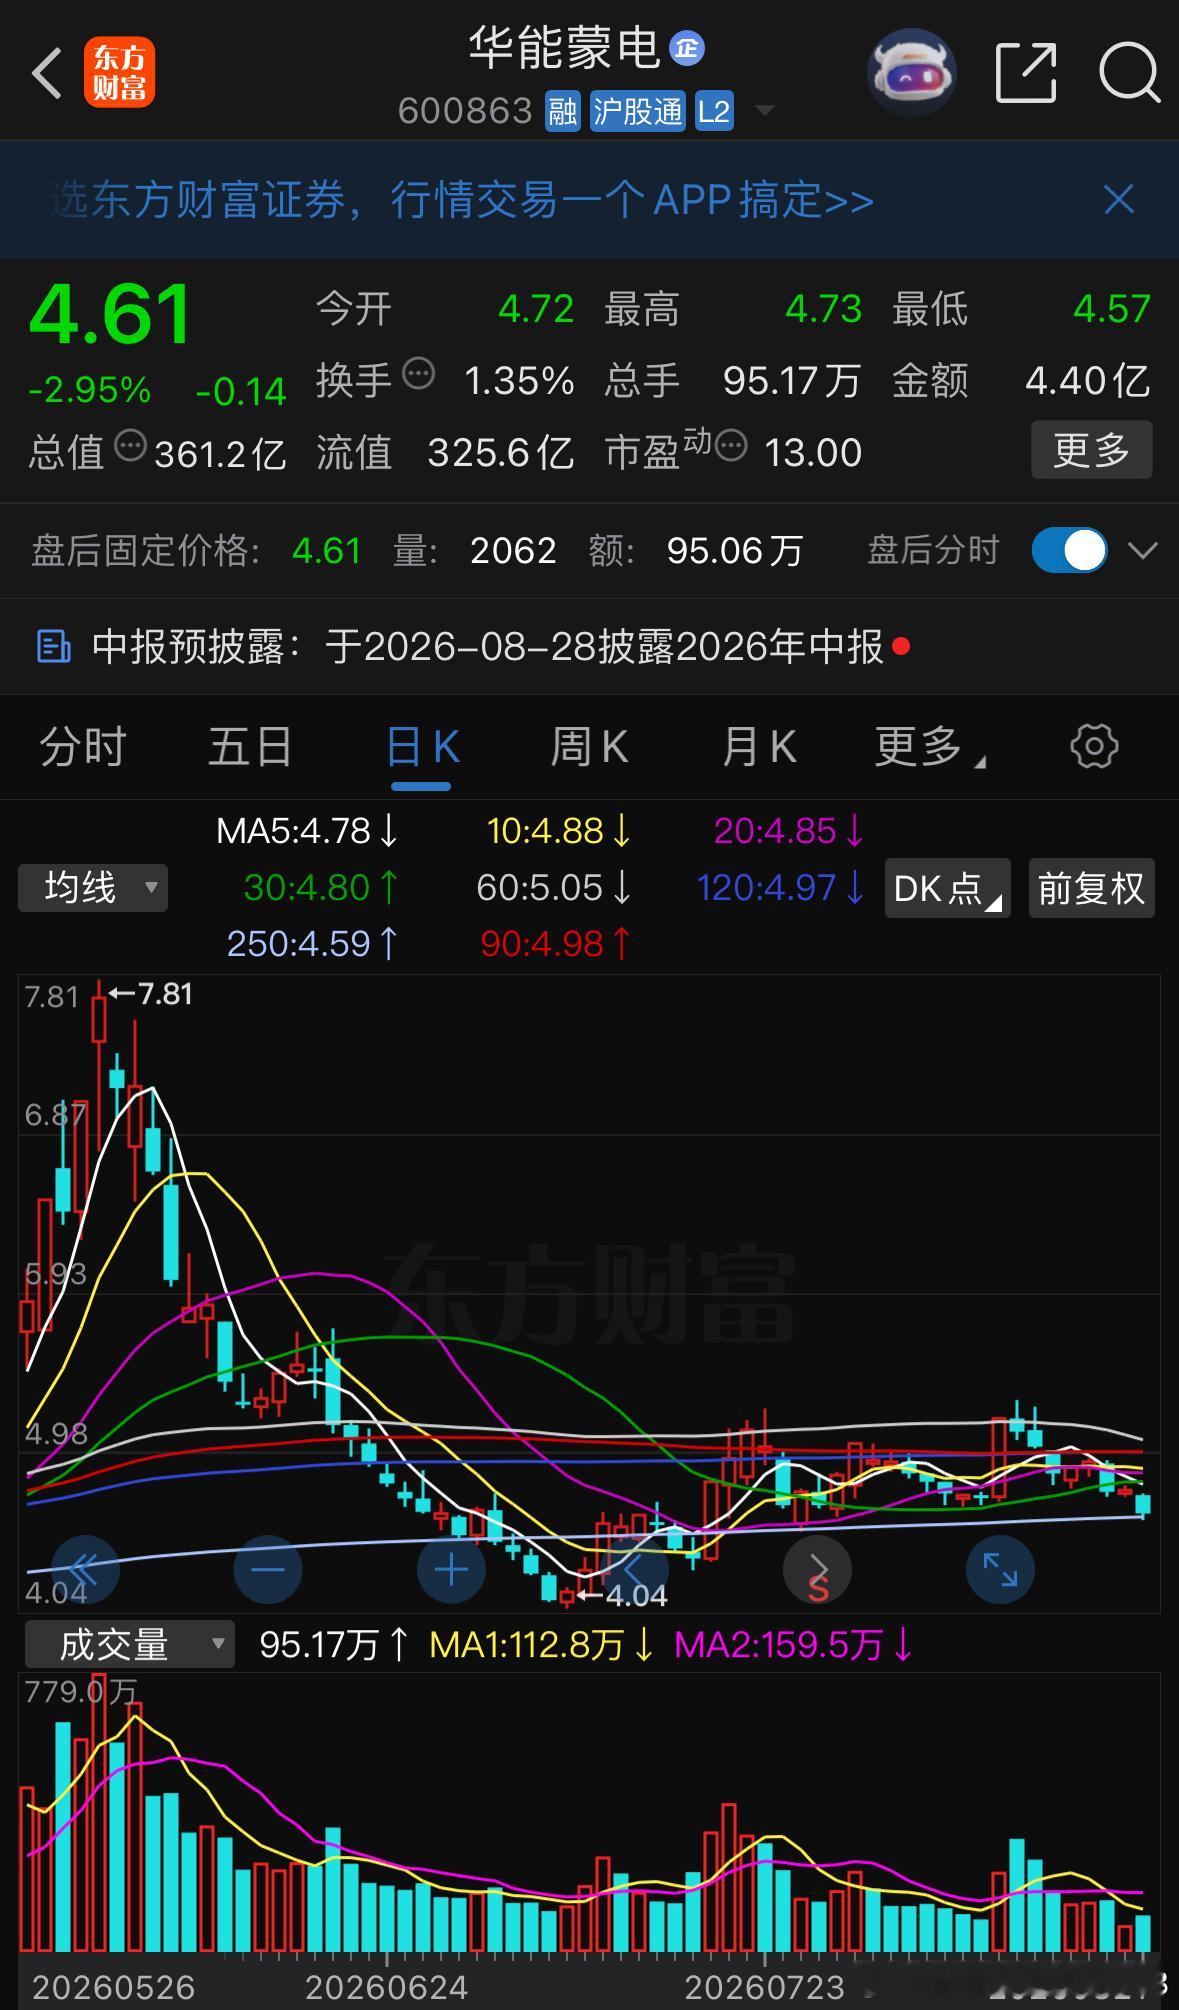Tap the stock code 600863
The image size is (1179, 2010).
coord(465,111)
